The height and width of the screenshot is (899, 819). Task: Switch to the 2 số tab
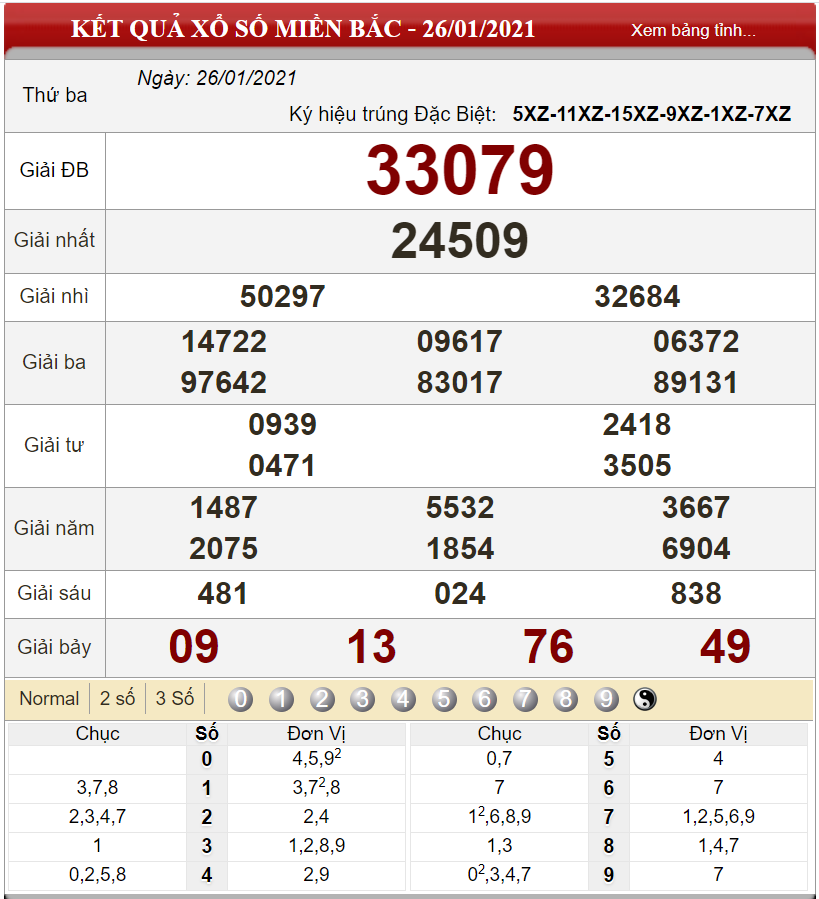click(x=118, y=698)
